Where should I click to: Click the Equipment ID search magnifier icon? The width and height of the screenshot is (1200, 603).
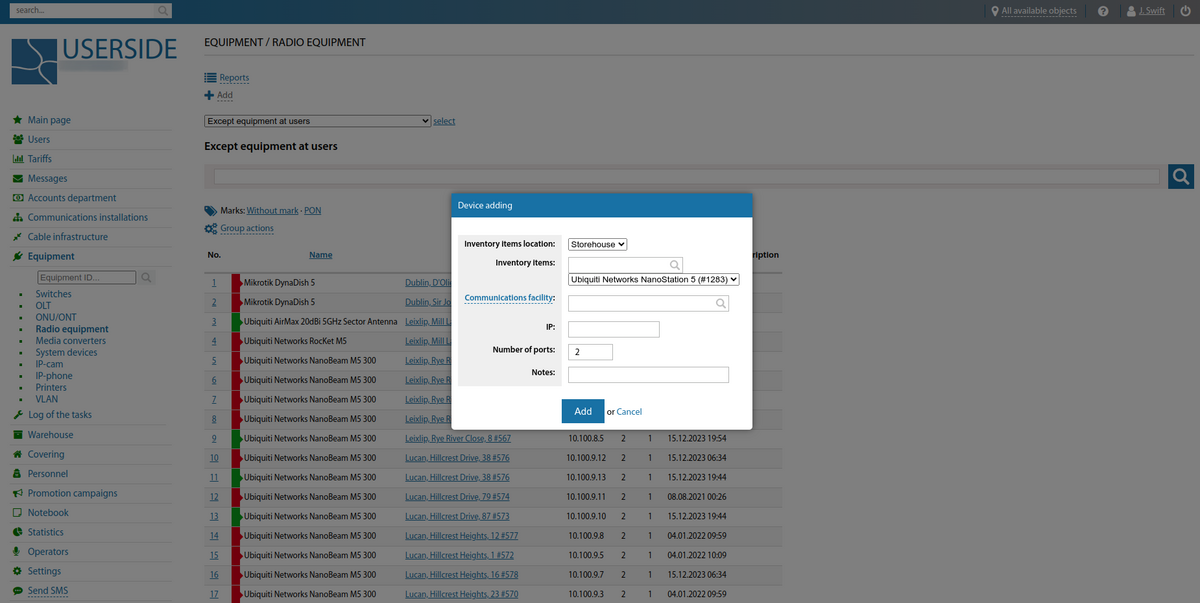click(146, 277)
